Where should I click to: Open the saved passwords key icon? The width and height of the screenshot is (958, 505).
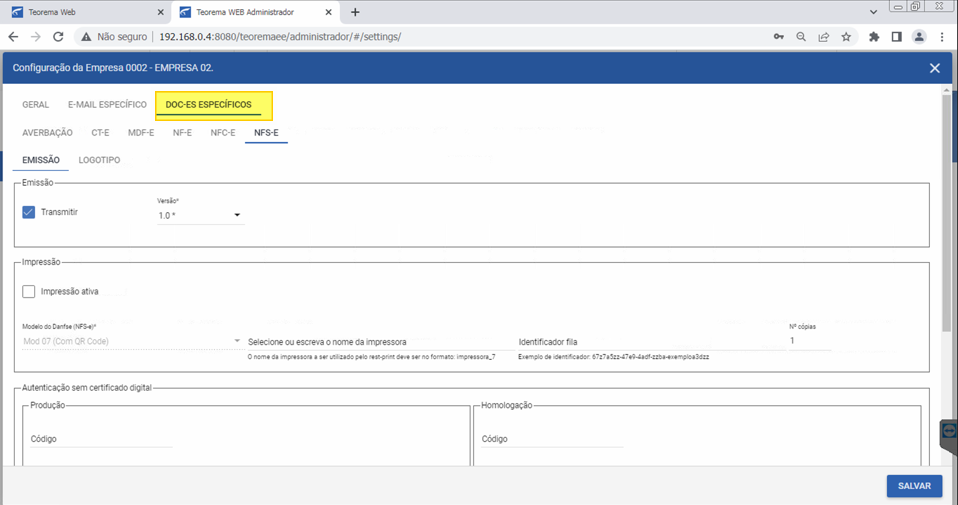coord(778,37)
